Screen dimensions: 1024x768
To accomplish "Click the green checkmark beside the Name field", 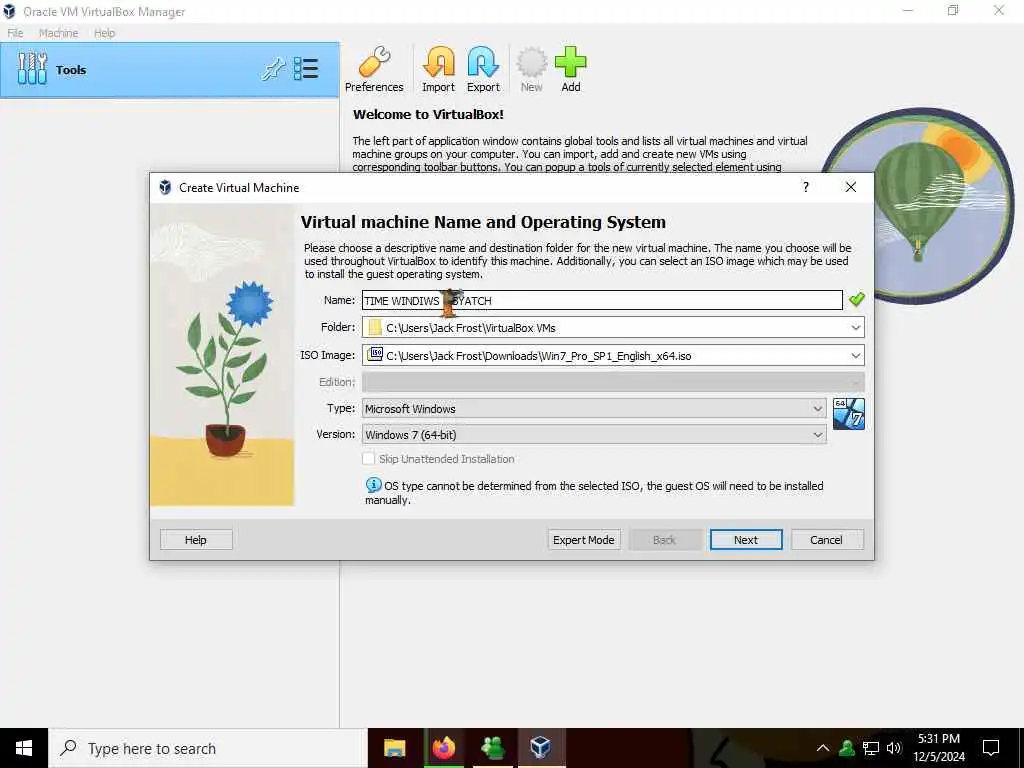I will [856, 300].
